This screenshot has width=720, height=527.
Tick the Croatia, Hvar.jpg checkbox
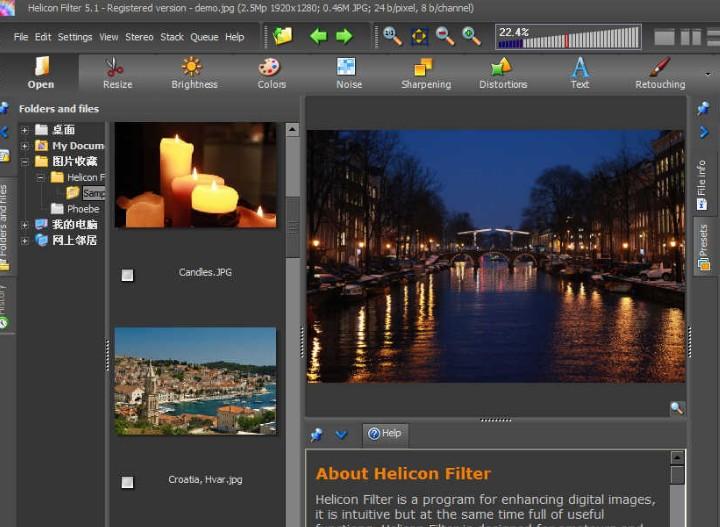pos(127,482)
